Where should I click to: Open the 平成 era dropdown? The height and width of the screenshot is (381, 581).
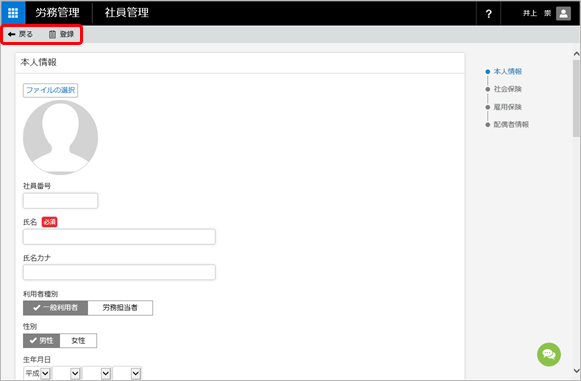tap(37, 373)
